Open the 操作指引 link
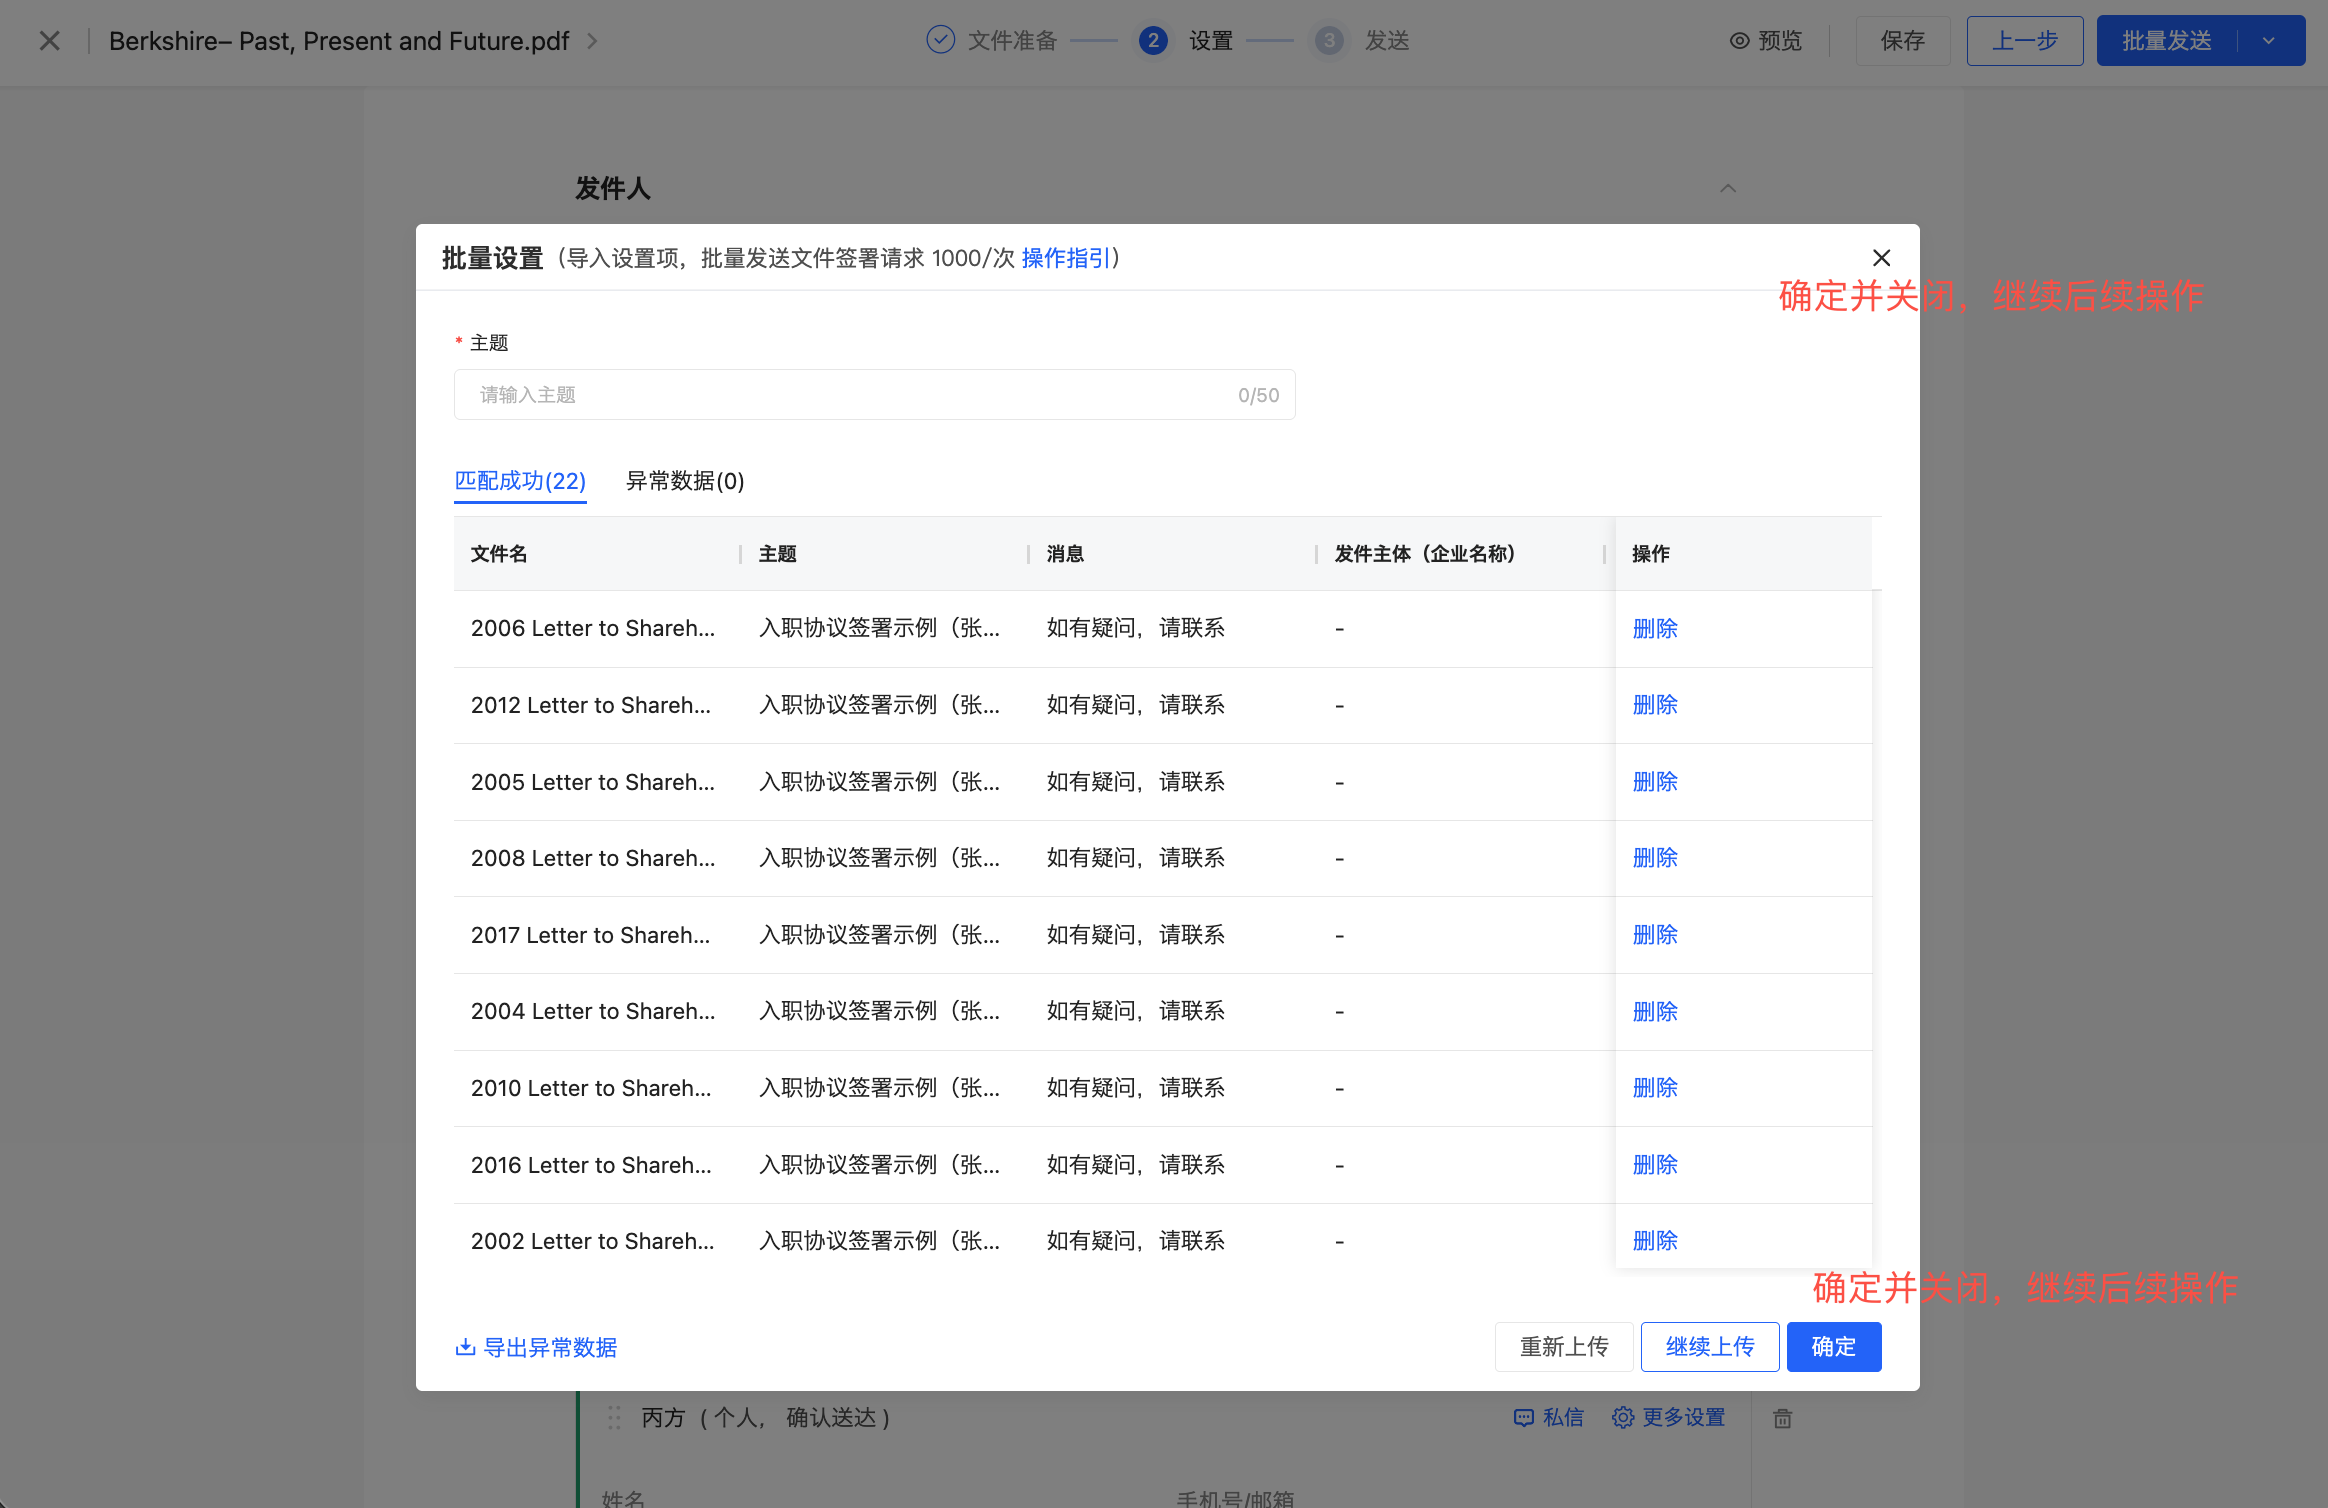Viewport: 2328px width, 1508px height. pyautogui.click(x=1066, y=258)
